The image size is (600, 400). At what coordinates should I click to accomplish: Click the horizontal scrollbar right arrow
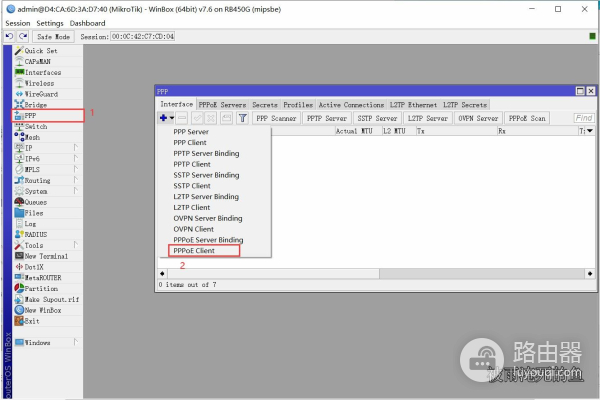(590, 273)
